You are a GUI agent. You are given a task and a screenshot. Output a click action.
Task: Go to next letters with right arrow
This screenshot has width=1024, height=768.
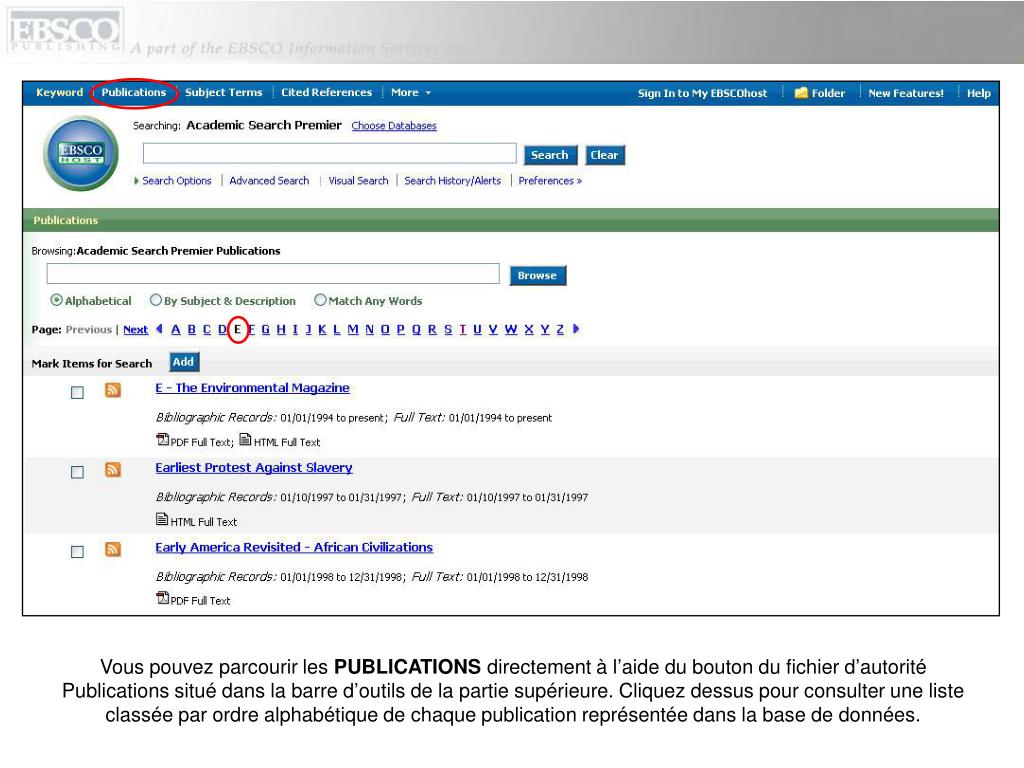pyautogui.click(x=576, y=329)
